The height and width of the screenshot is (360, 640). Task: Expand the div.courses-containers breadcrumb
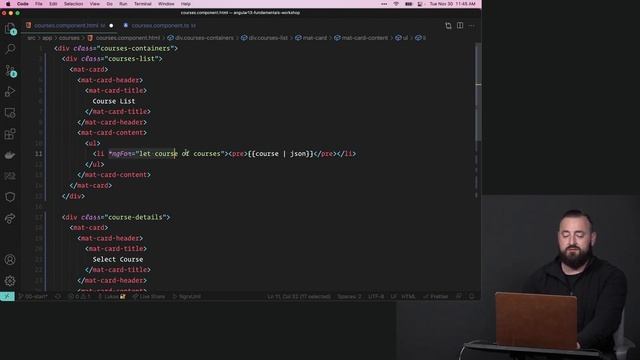tap(200, 38)
